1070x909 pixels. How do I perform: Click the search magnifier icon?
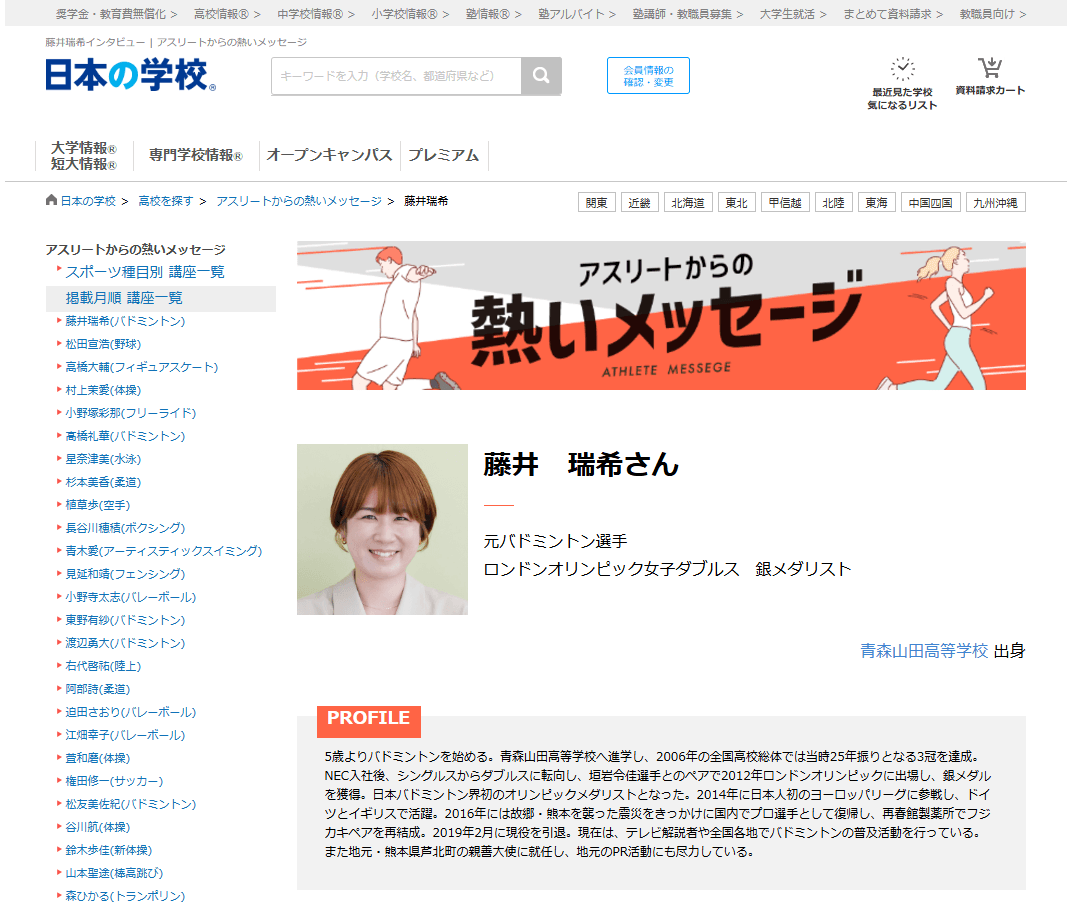[x=541, y=75]
